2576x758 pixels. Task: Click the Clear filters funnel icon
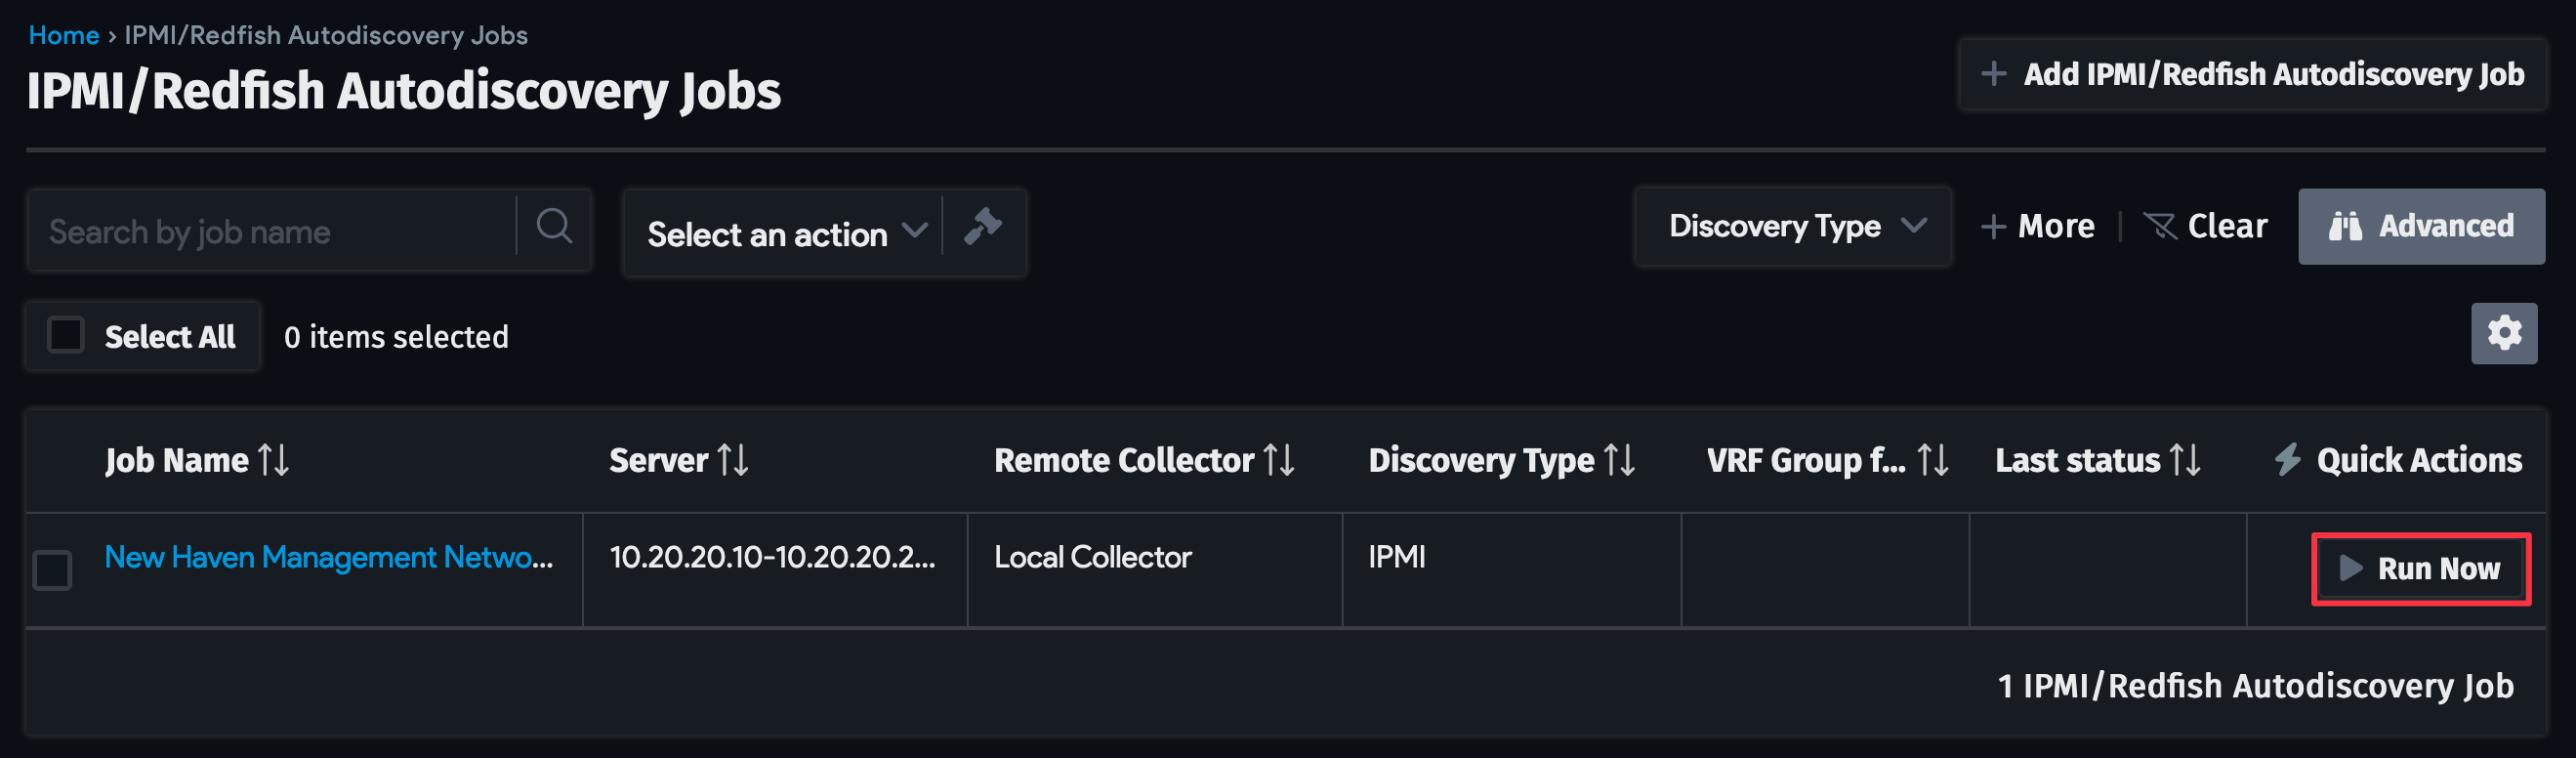[x=2162, y=226]
